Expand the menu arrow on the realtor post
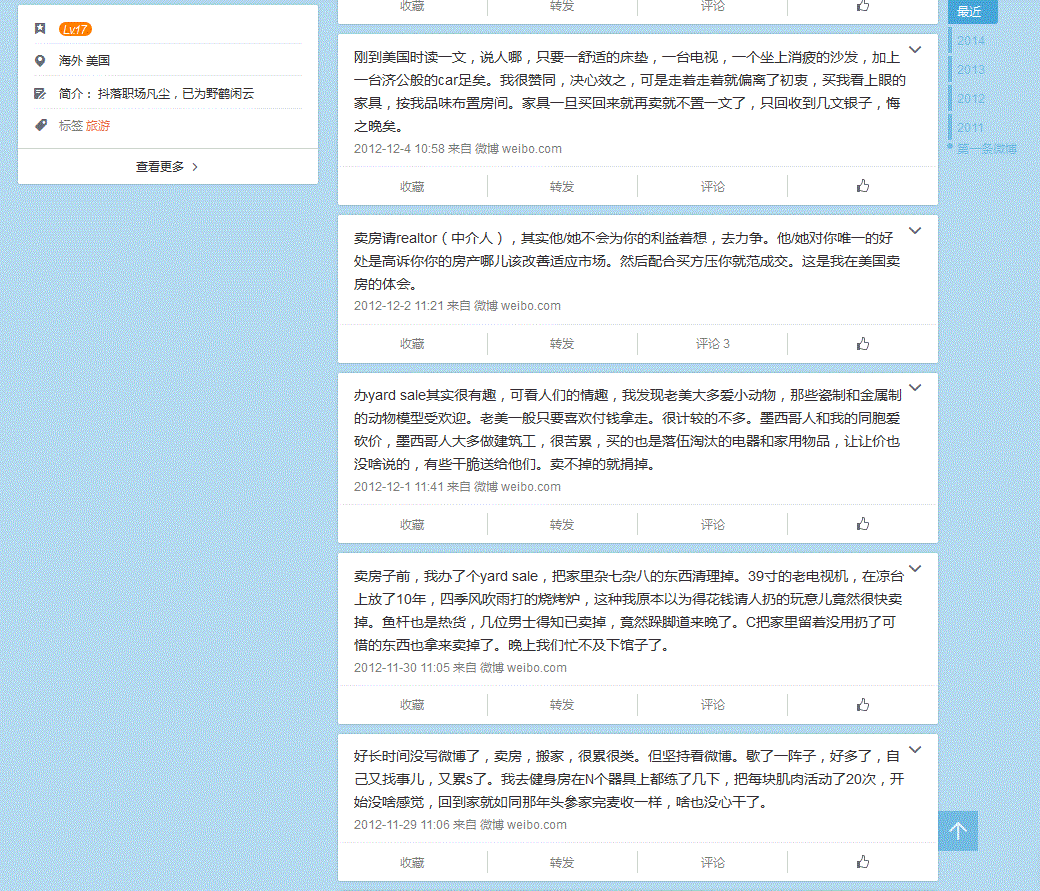Screen dimensions: 1040x891 coord(914,231)
